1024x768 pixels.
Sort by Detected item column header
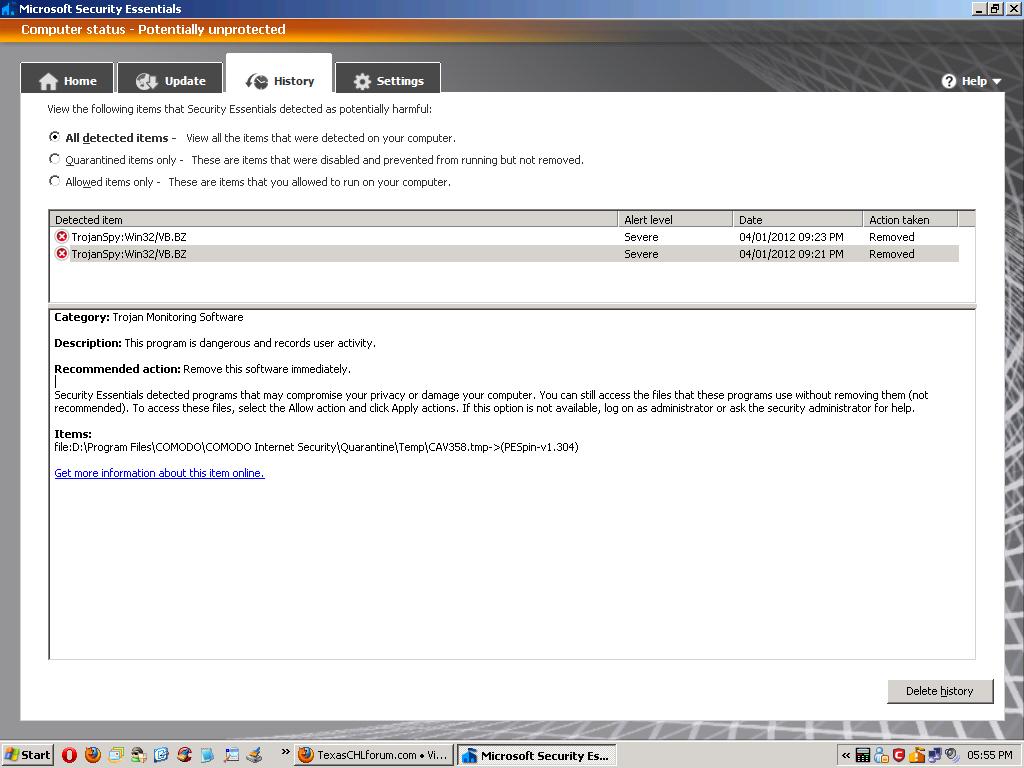[x=333, y=219]
